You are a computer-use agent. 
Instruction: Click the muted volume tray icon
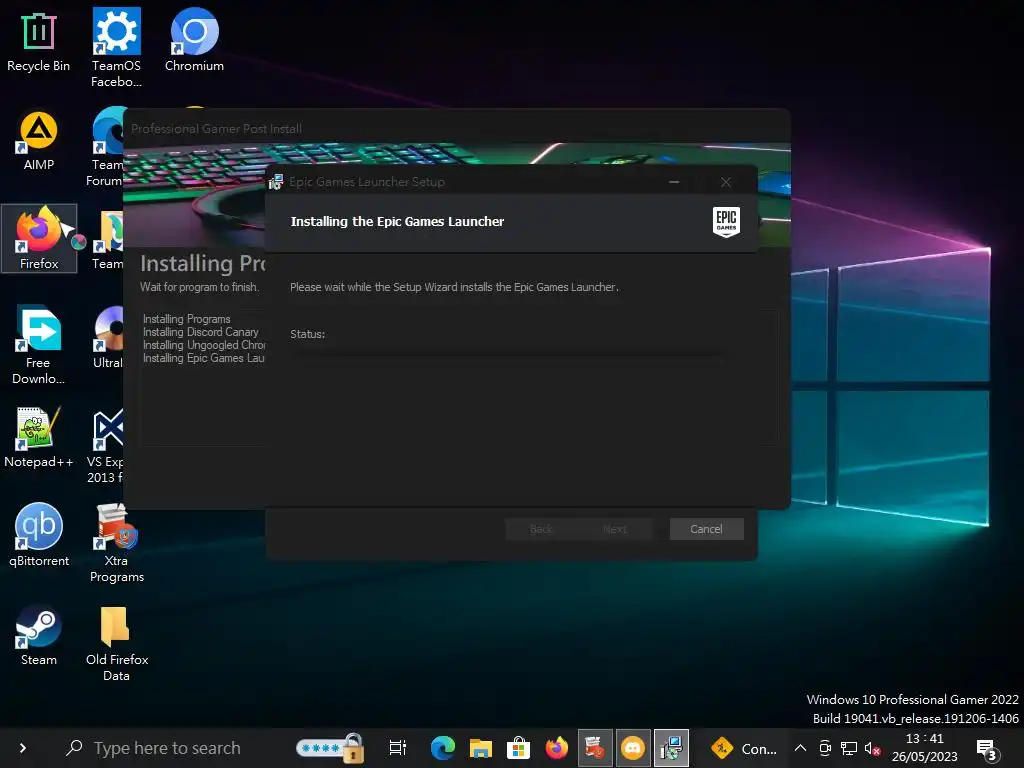coord(872,748)
